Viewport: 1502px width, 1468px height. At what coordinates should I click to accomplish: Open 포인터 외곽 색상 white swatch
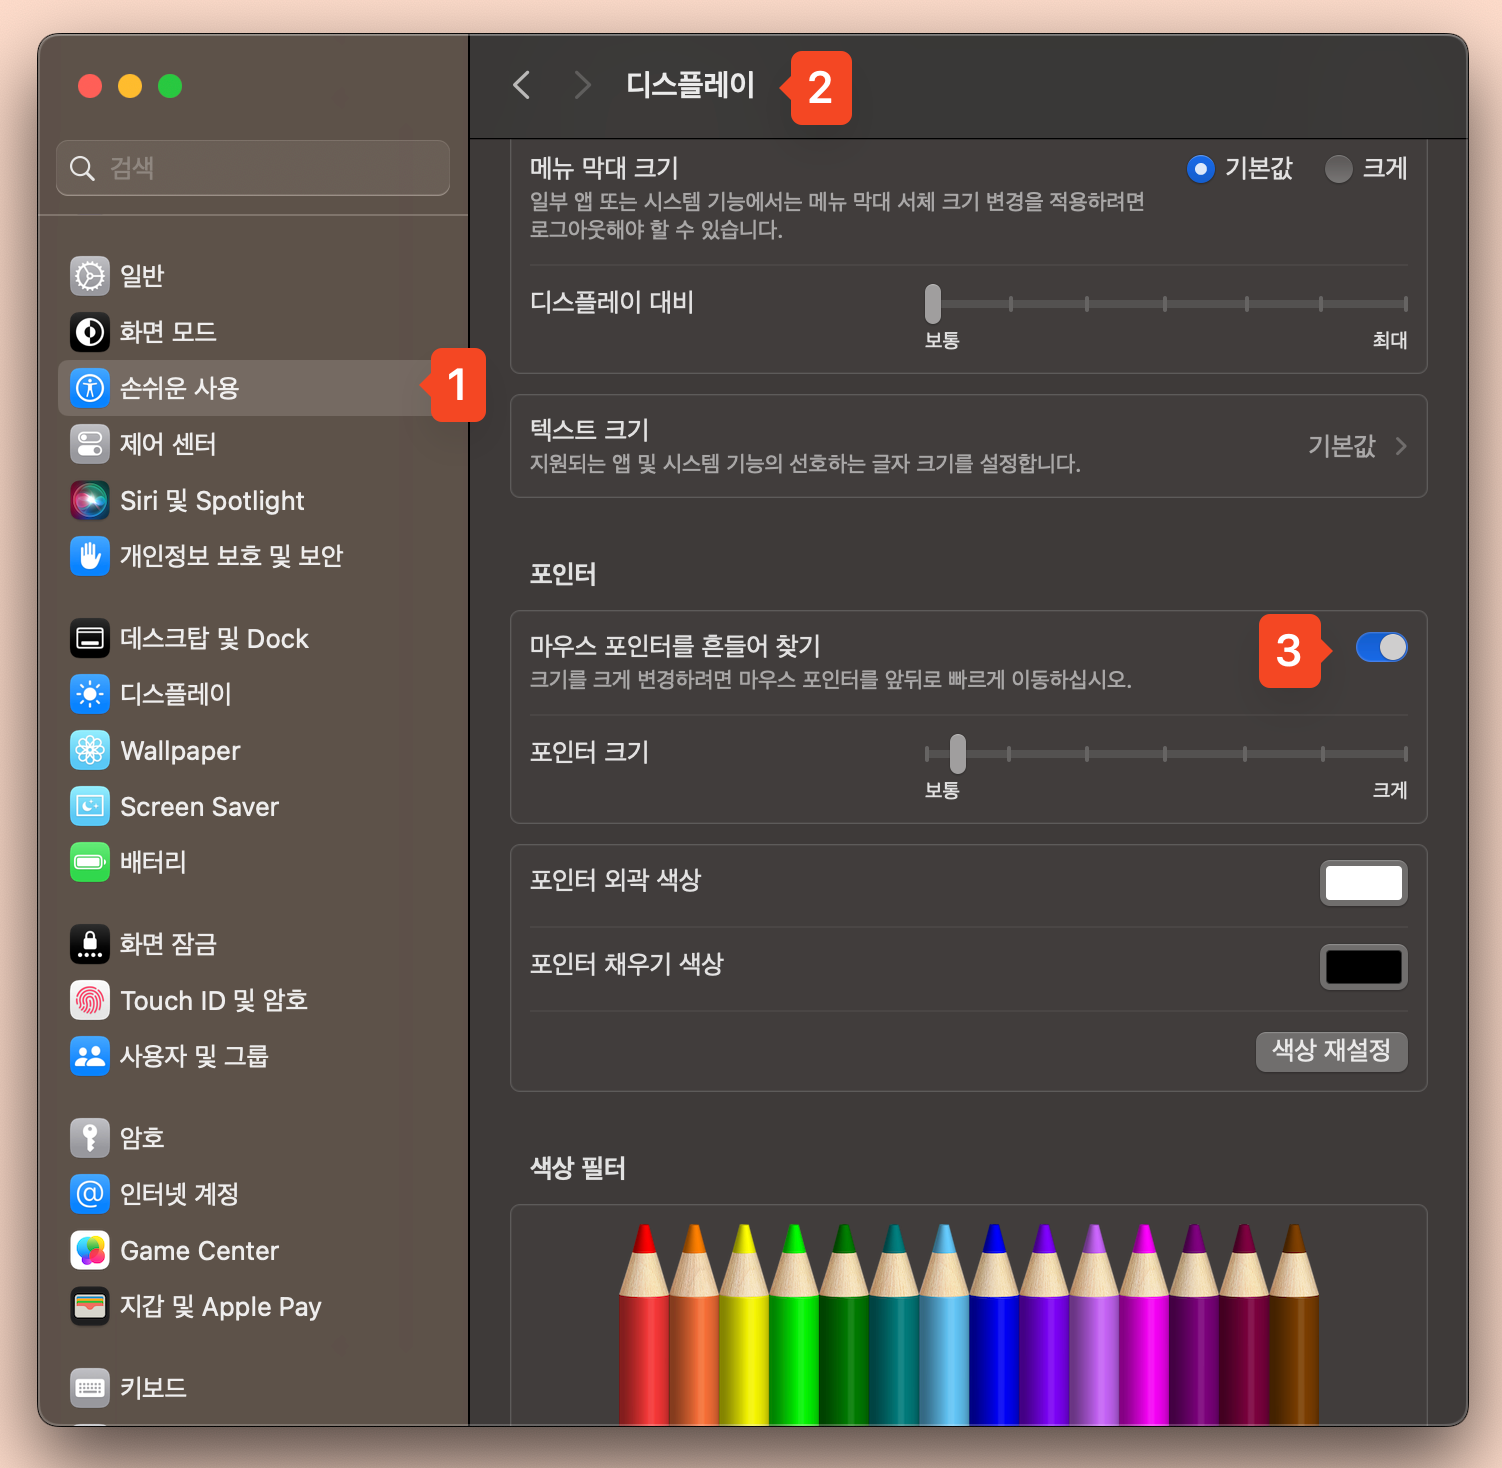coord(1364,883)
